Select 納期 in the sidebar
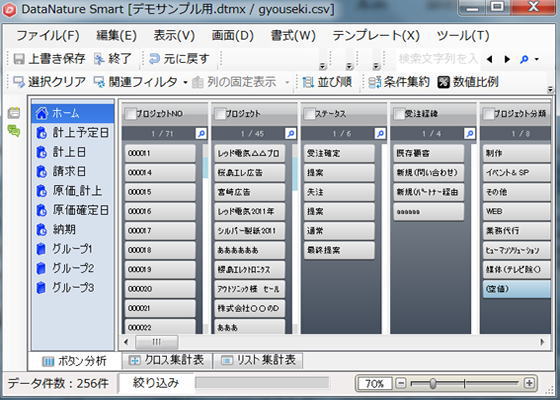The image size is (560, 400). pos(73,229)
